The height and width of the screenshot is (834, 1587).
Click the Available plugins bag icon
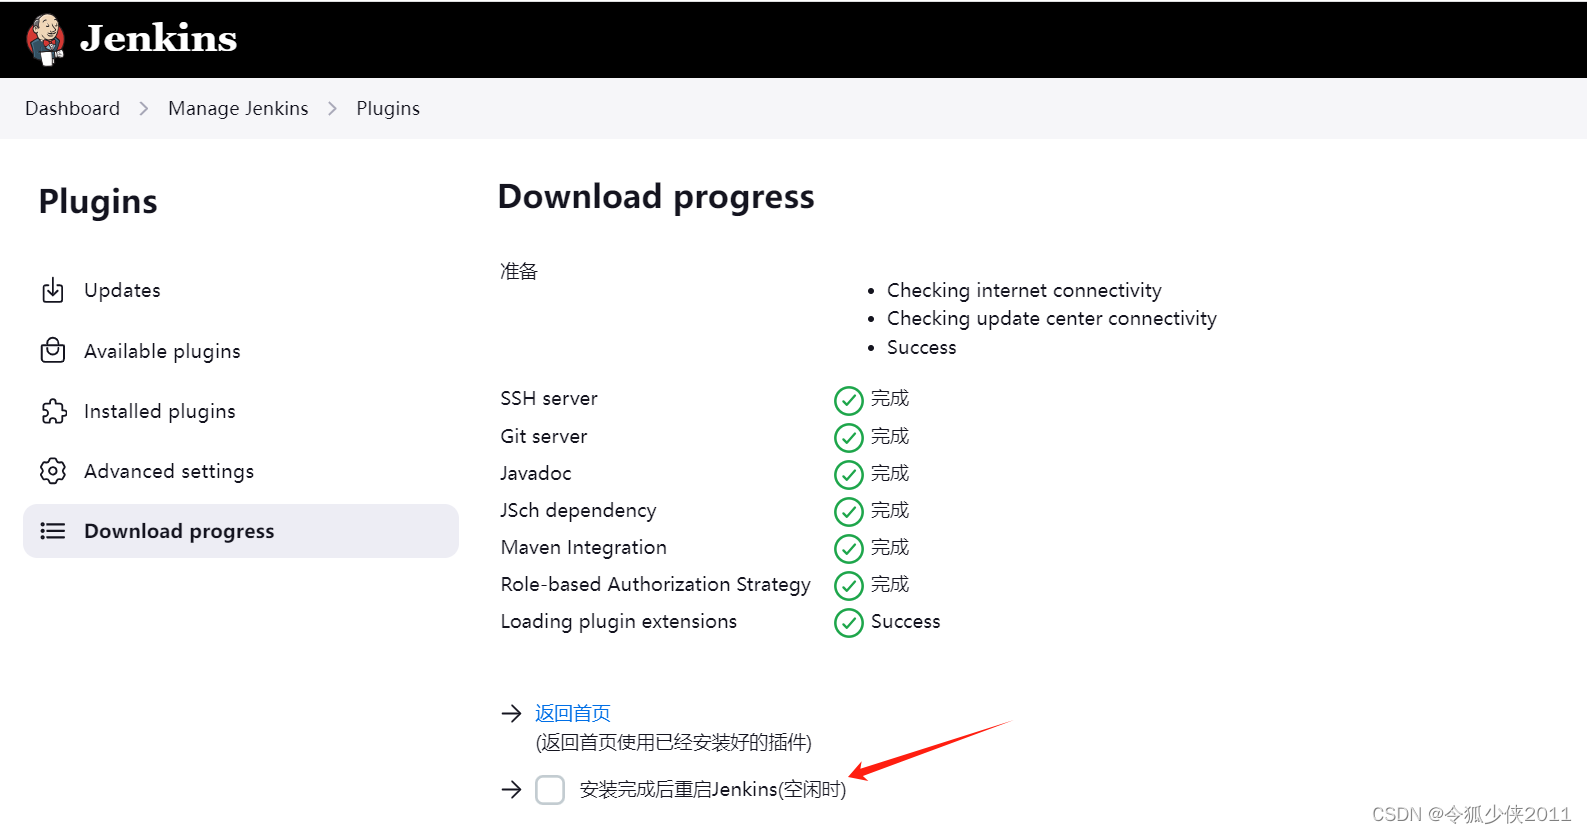tap(53, 350)
